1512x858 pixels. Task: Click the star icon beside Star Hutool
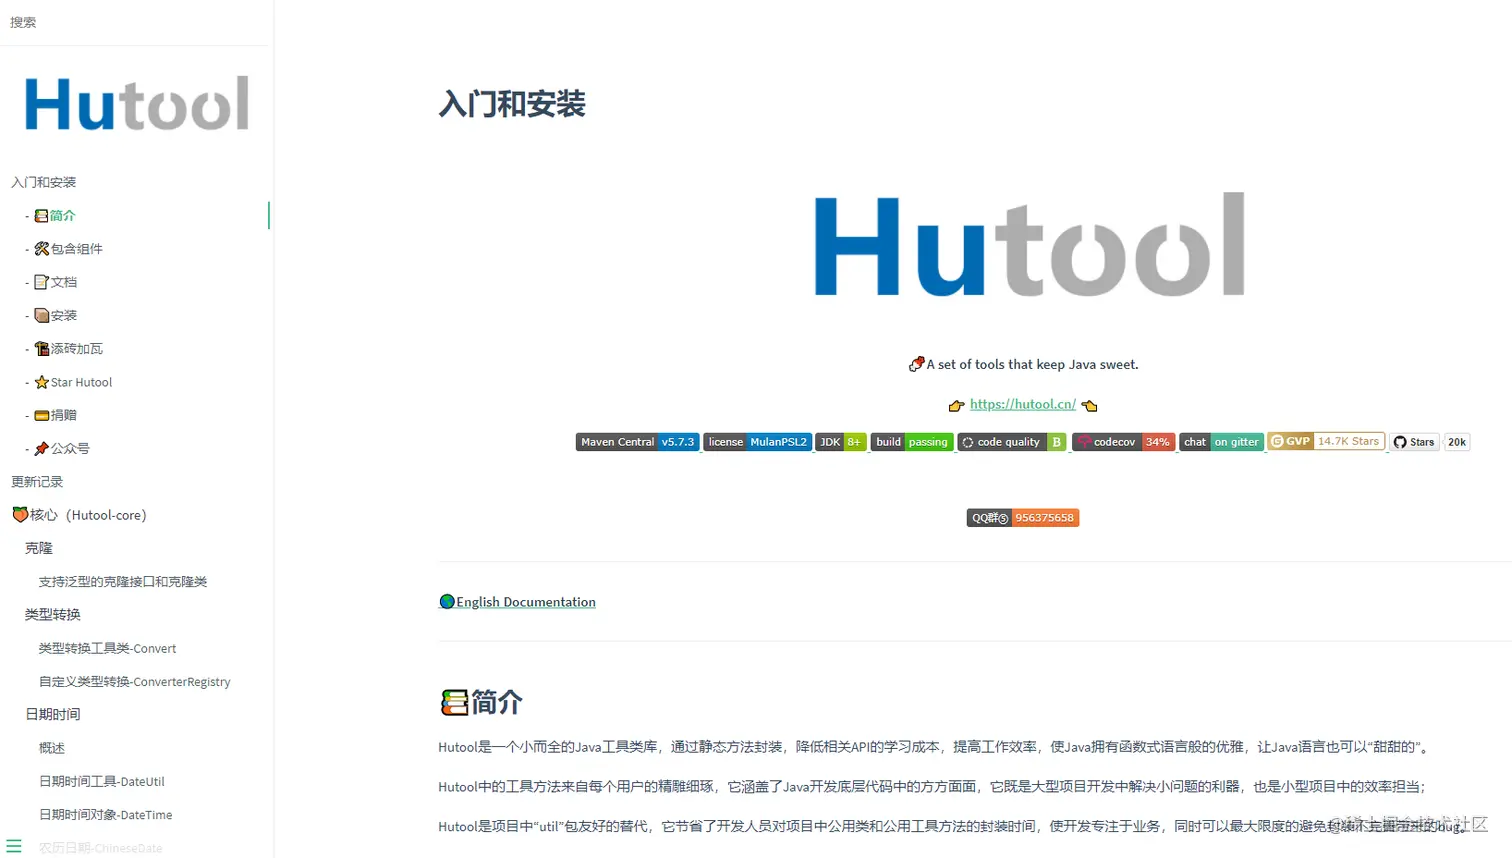(41, 382)
